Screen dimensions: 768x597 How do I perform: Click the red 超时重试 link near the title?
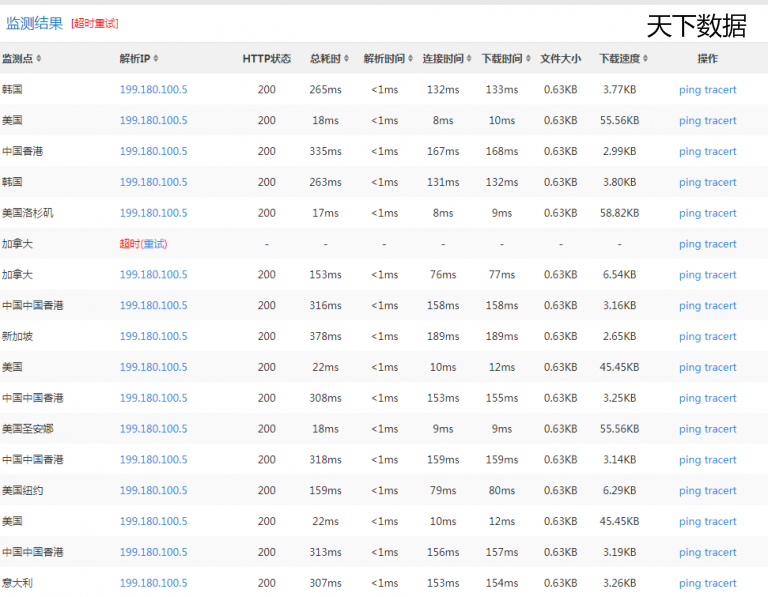(94, 23)
